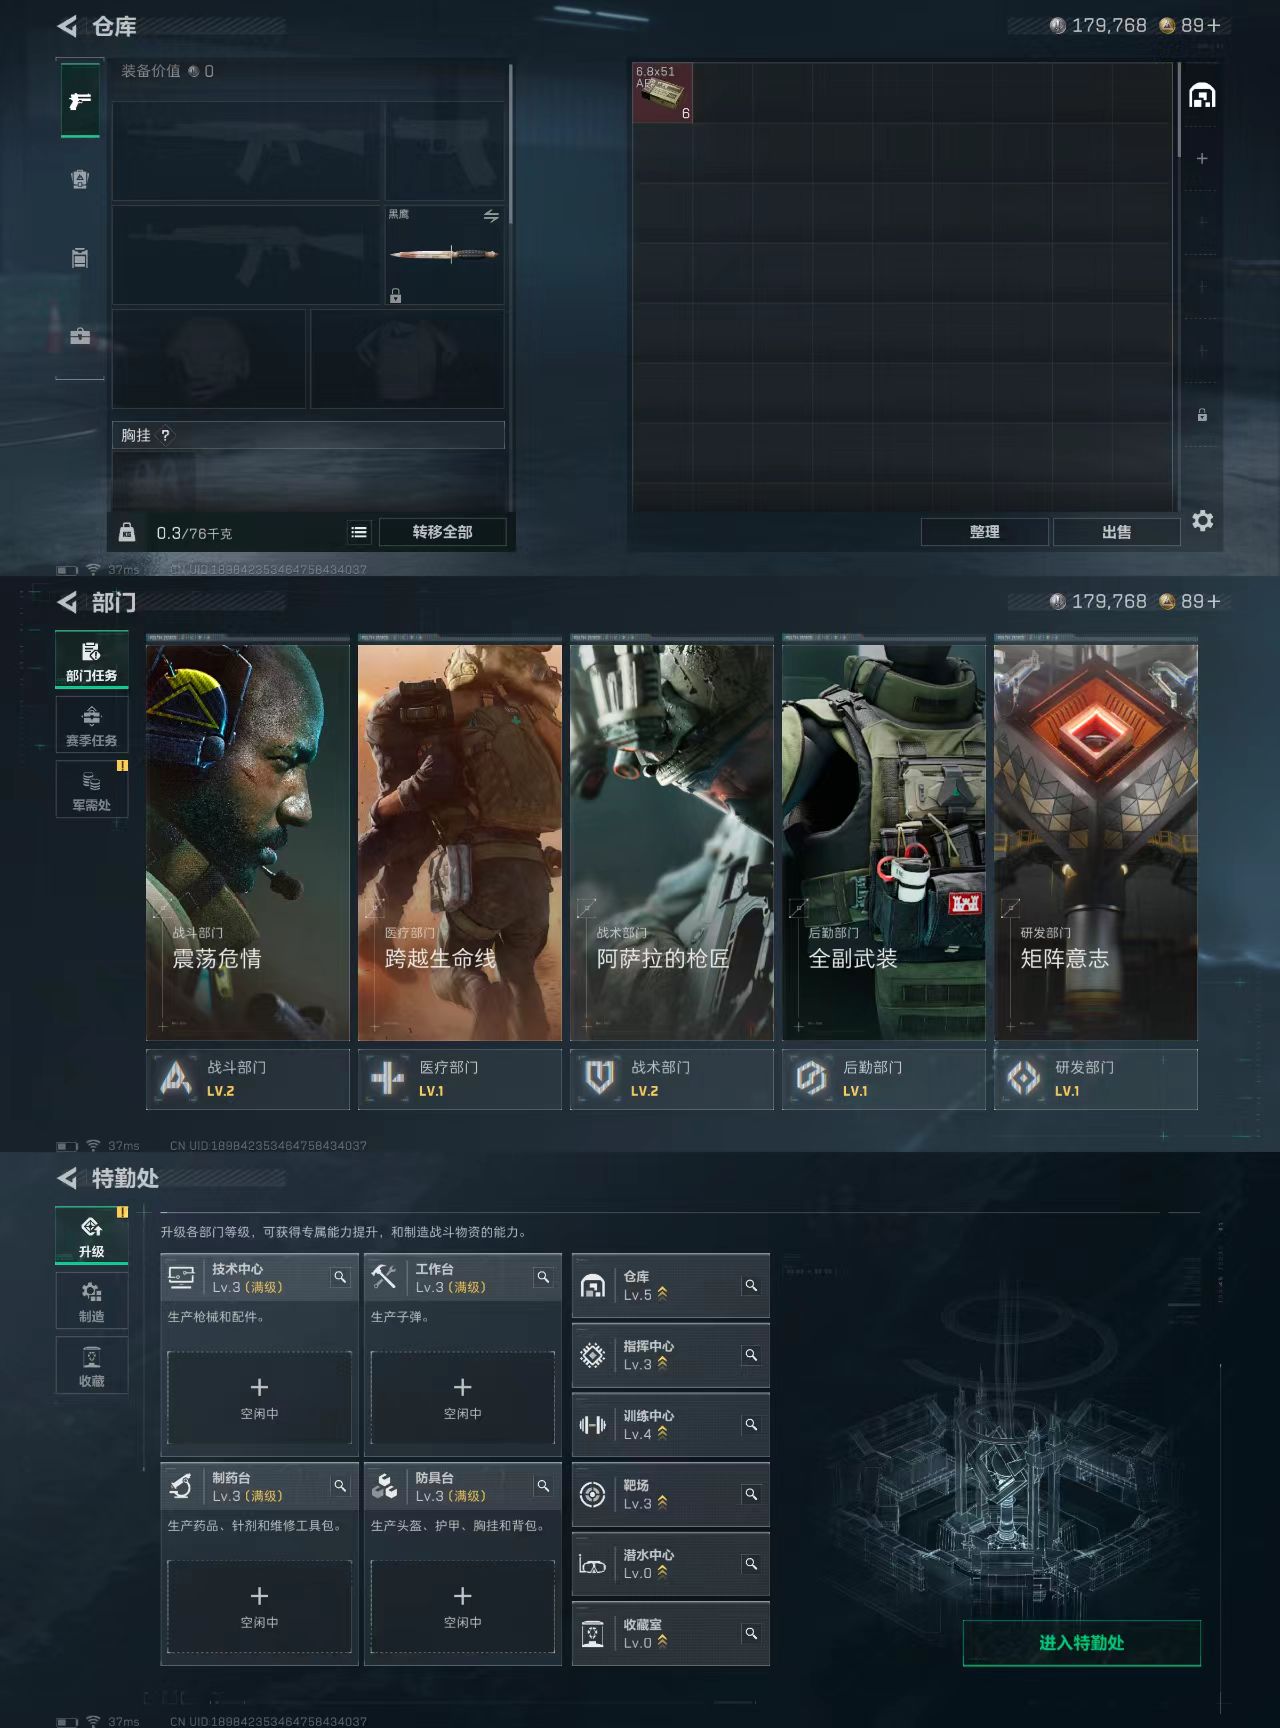Open warehouse settings gear icon
The image size is (1280, 1728).
tap(1202, 521)
